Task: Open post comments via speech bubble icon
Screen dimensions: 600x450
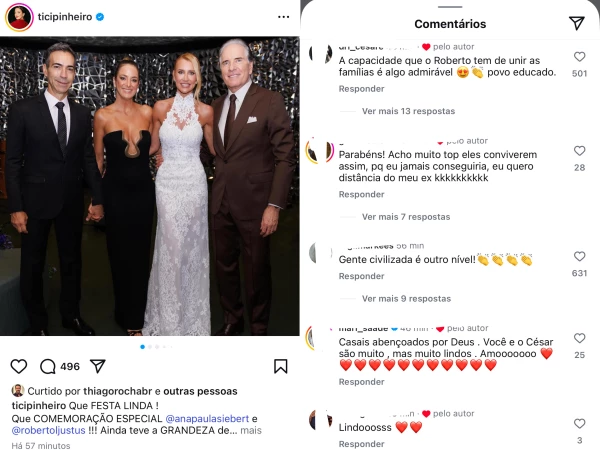Action: pyautogui.click(x=47, y=367)
